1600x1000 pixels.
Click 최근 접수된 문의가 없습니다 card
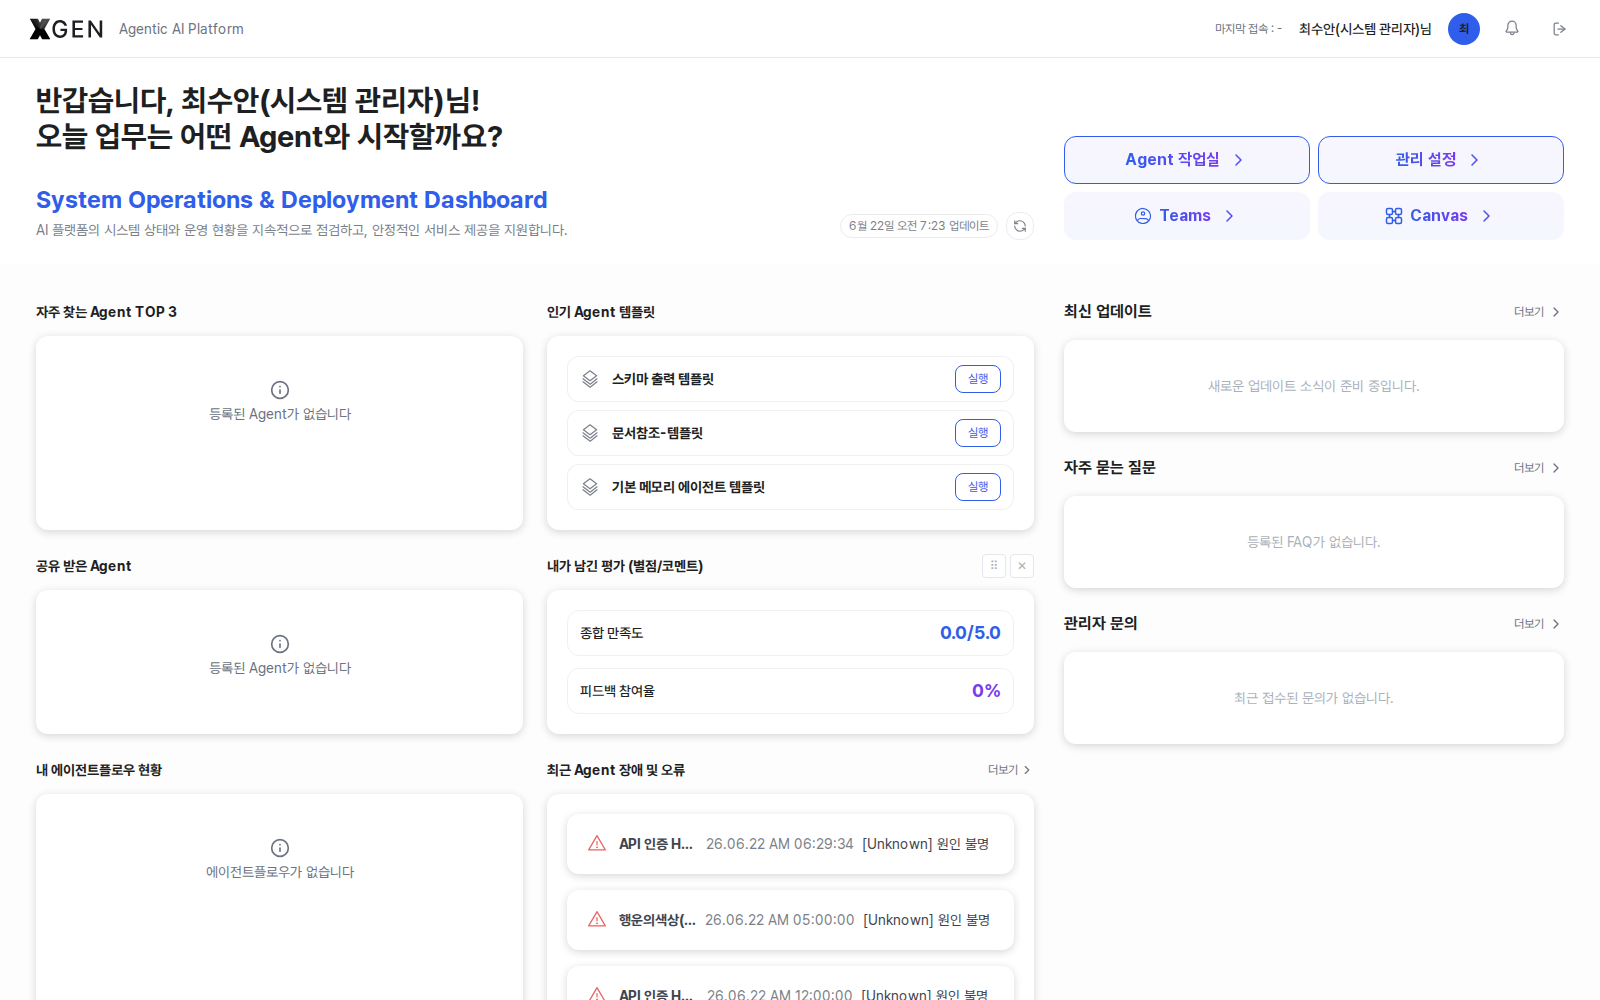[x=1314, y=698]
